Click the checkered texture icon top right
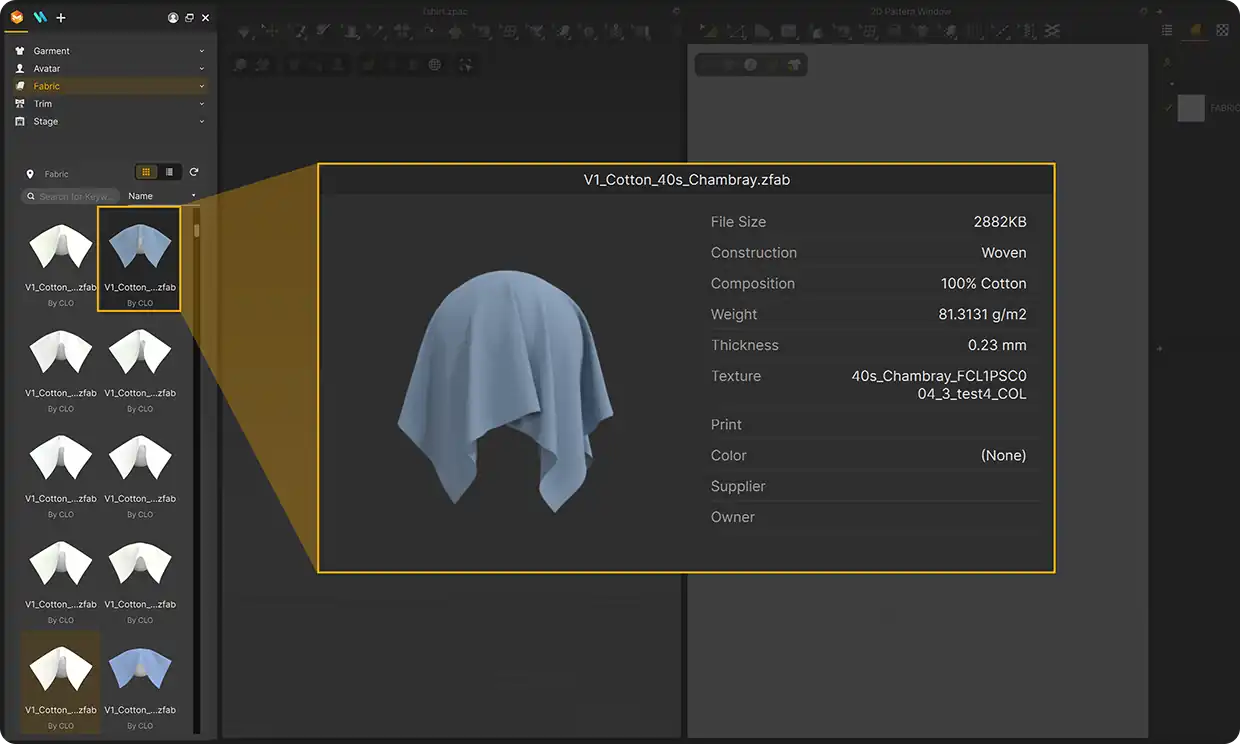This screenshot has width=1240, height=744. [x=1222, y=31]
